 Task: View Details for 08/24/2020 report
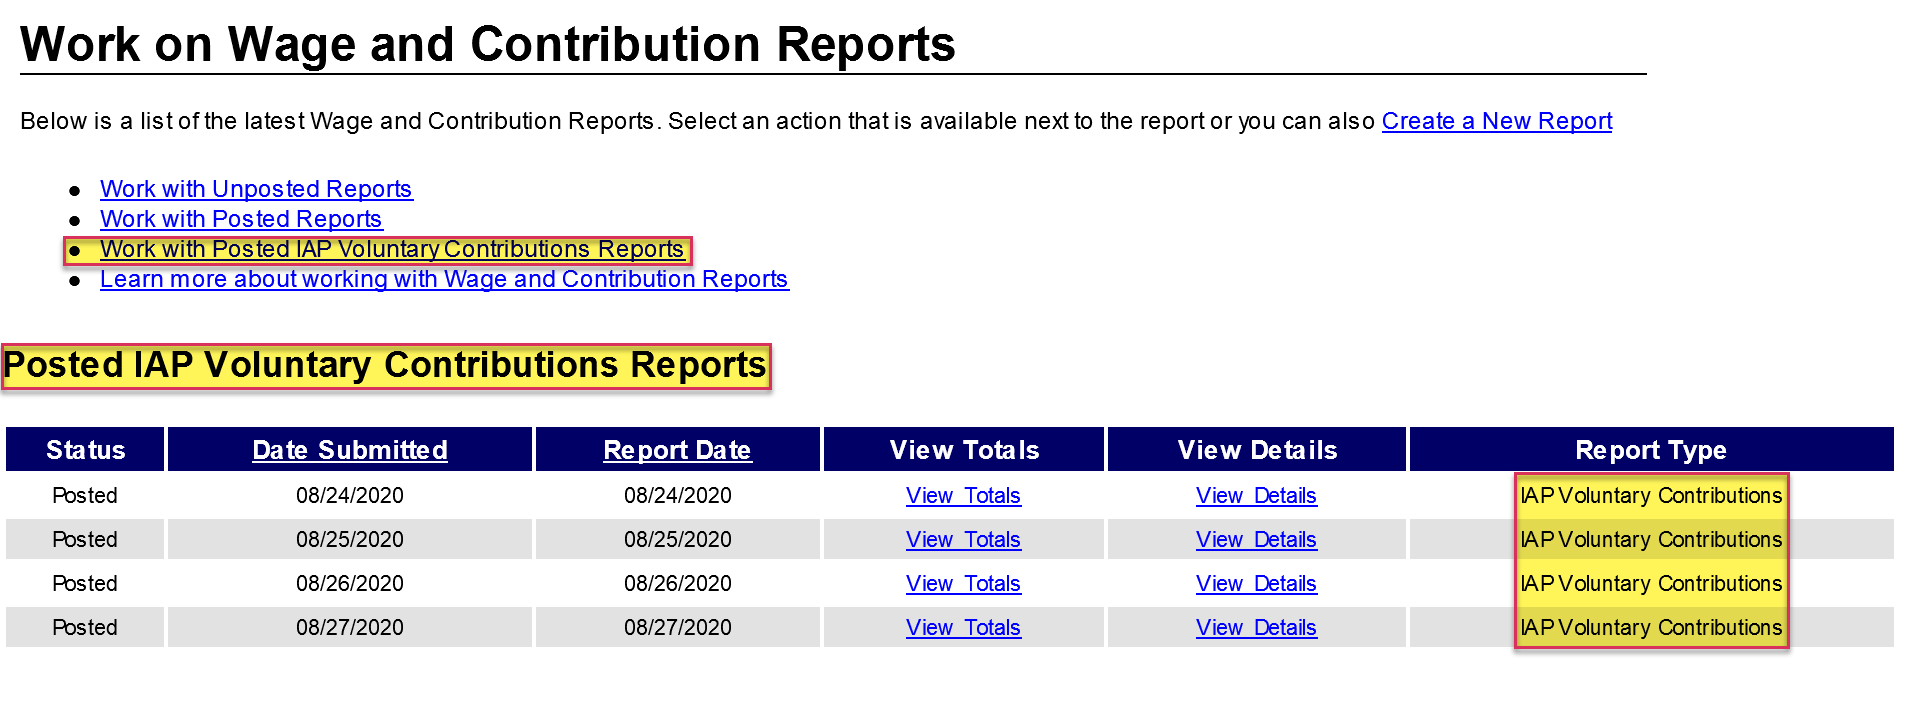click(x=1256, y=496)
